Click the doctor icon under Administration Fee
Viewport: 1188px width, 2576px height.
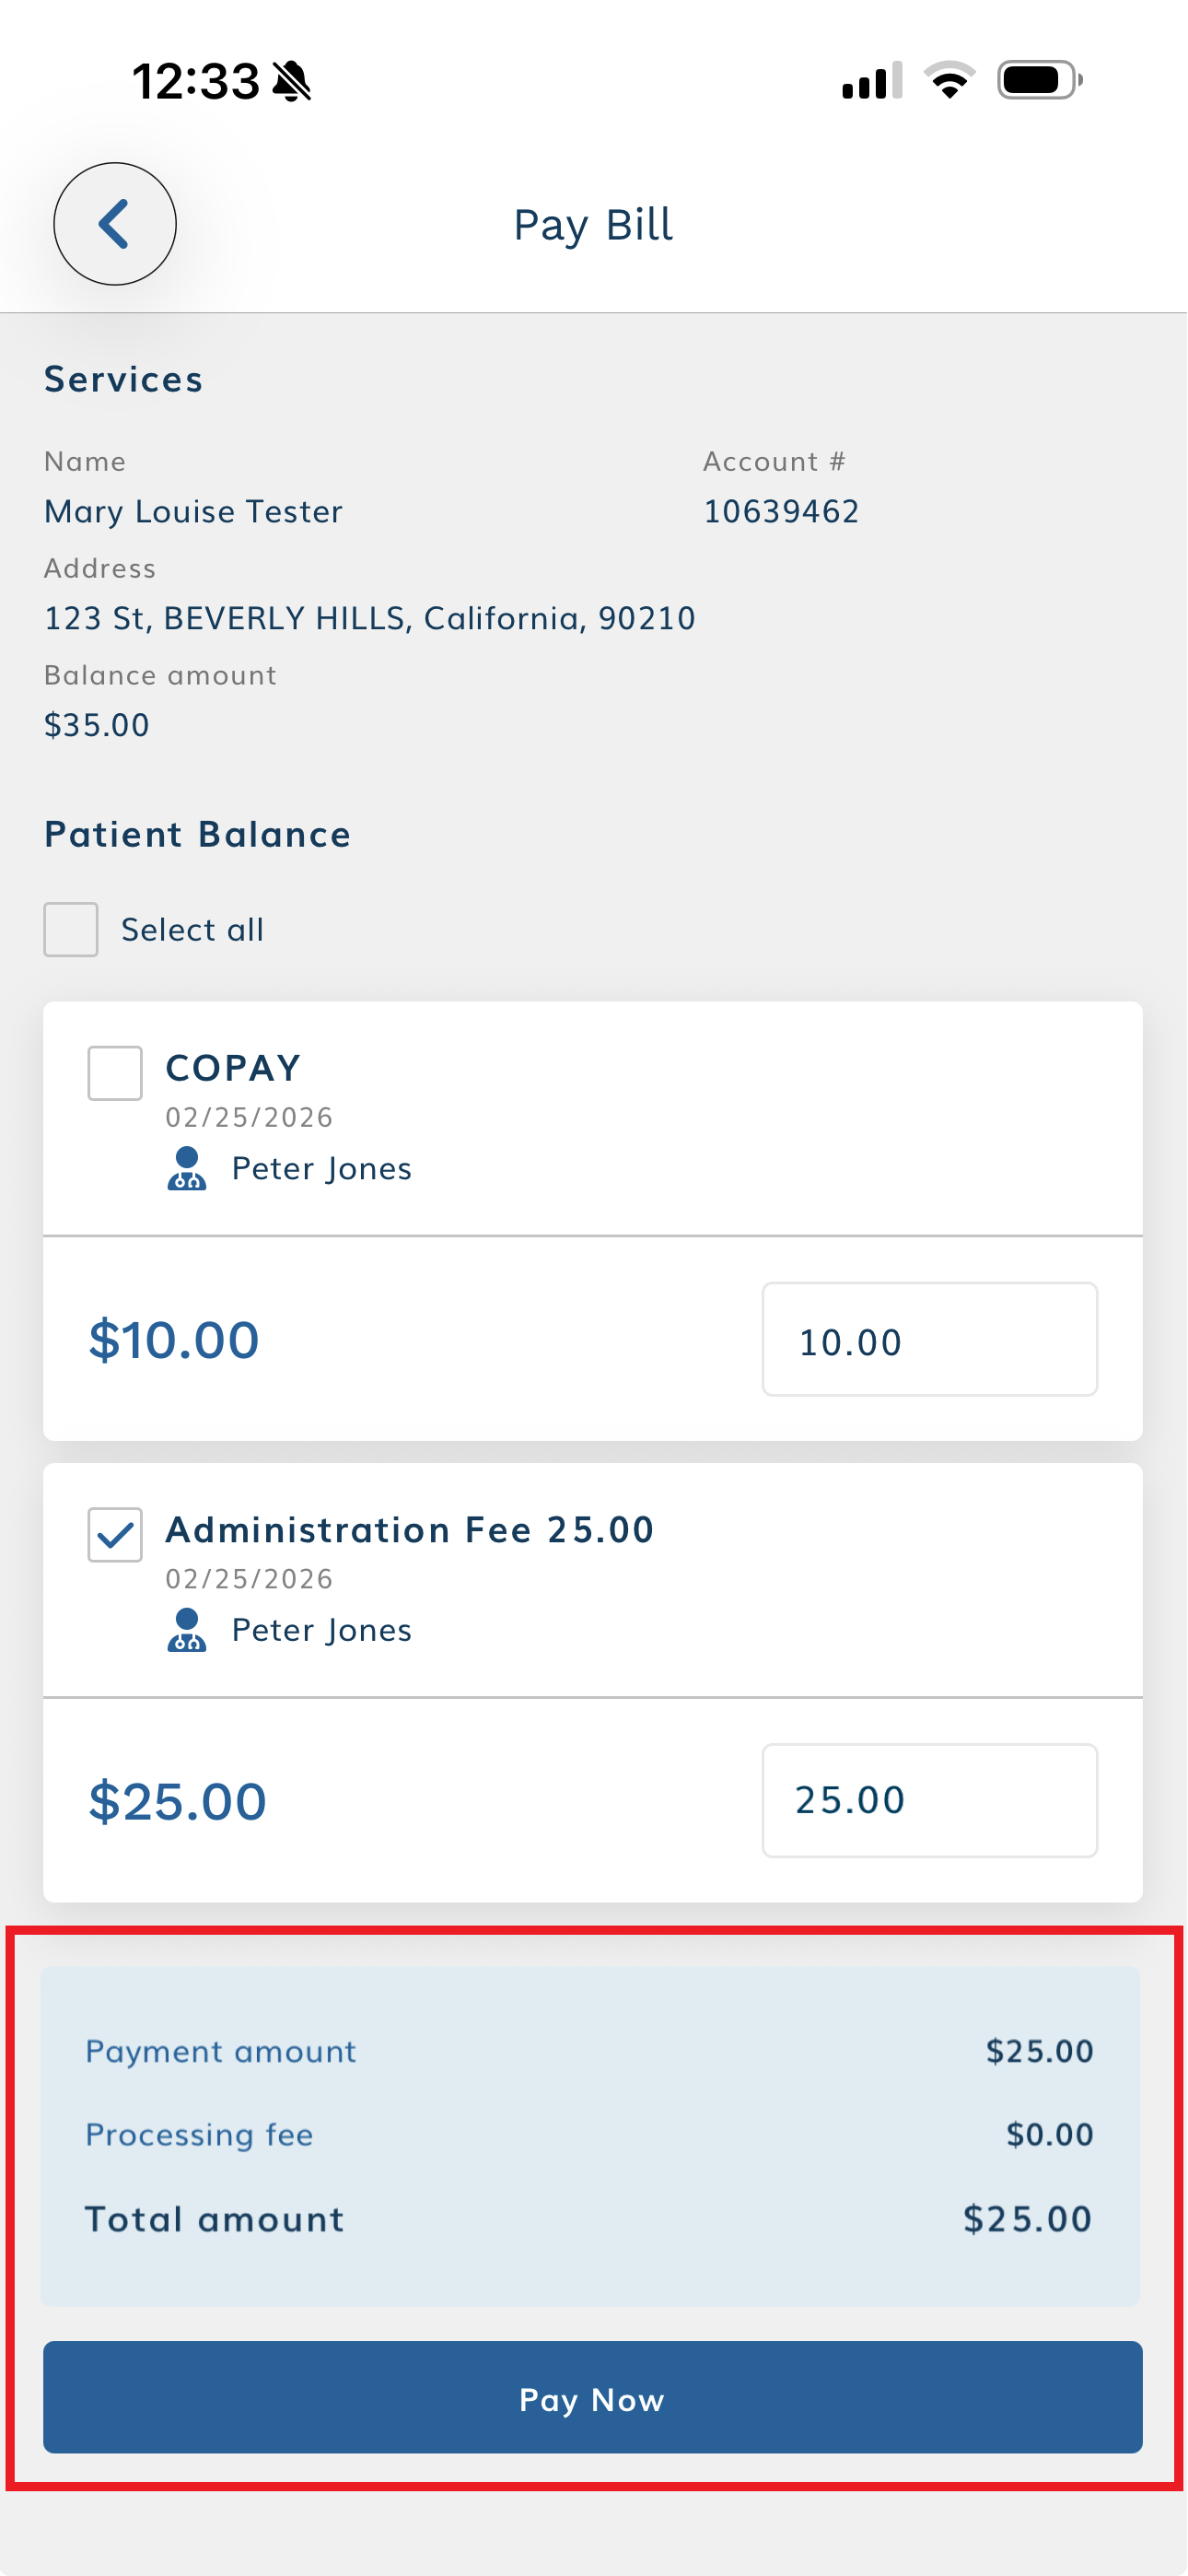[x=186, y=1630]
